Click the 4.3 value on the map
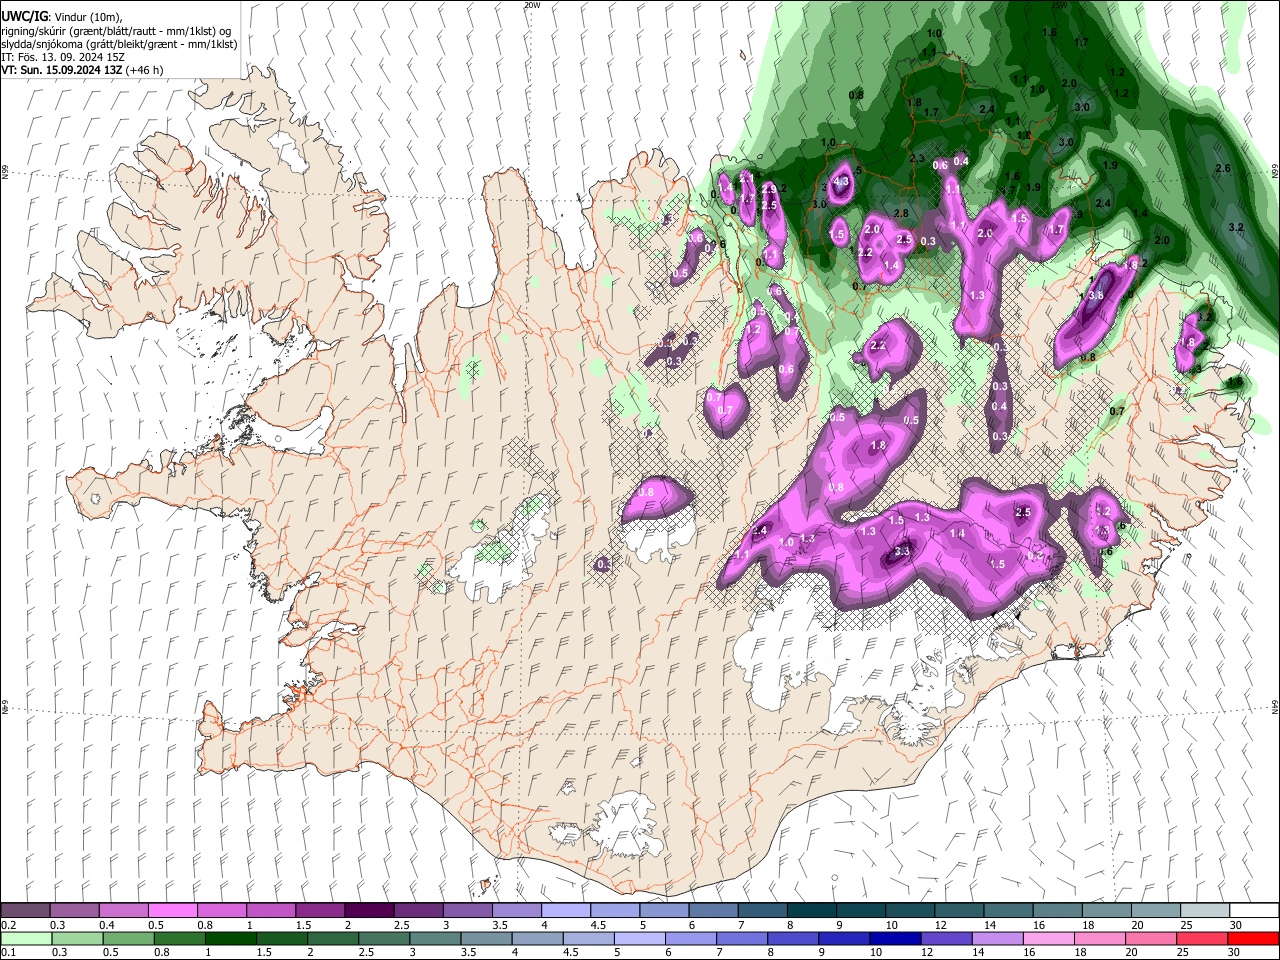This screenshot has width=1280, height=960. click(x=841, y=181)
